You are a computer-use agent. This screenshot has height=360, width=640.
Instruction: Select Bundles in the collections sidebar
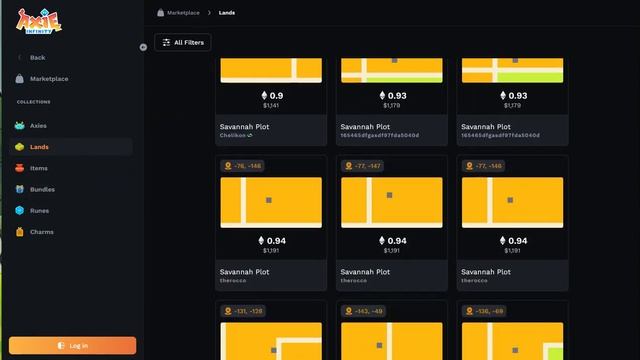pos(71,189)
